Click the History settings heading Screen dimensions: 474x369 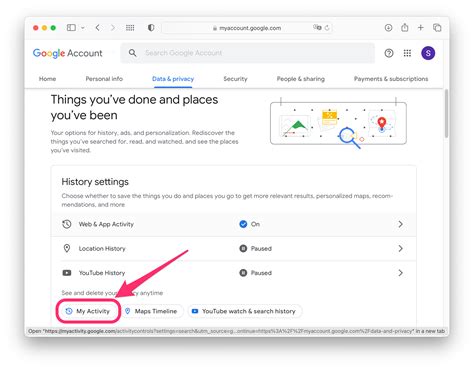pos(95,182)
